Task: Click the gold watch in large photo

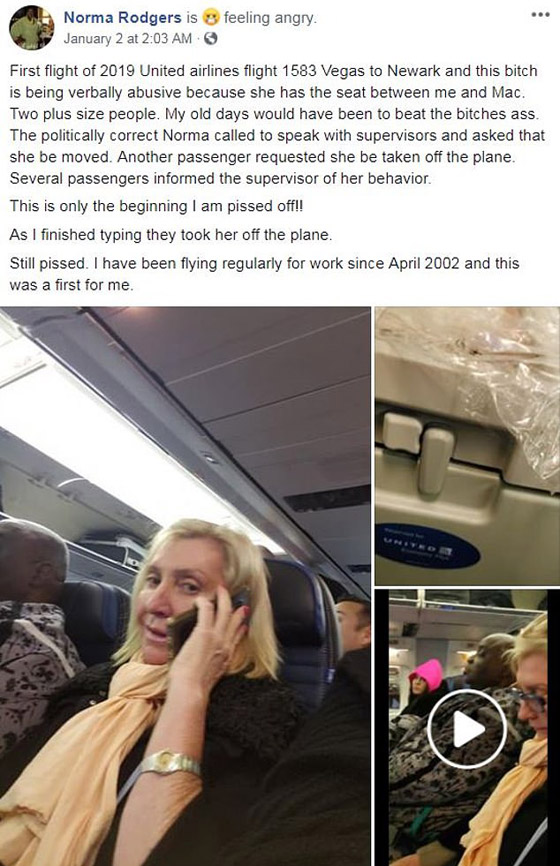Action: pos(170,763)
